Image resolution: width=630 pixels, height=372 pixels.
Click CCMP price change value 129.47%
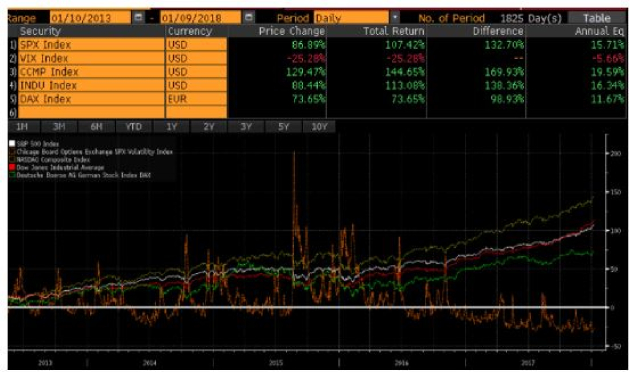click(x=306, y=72)
